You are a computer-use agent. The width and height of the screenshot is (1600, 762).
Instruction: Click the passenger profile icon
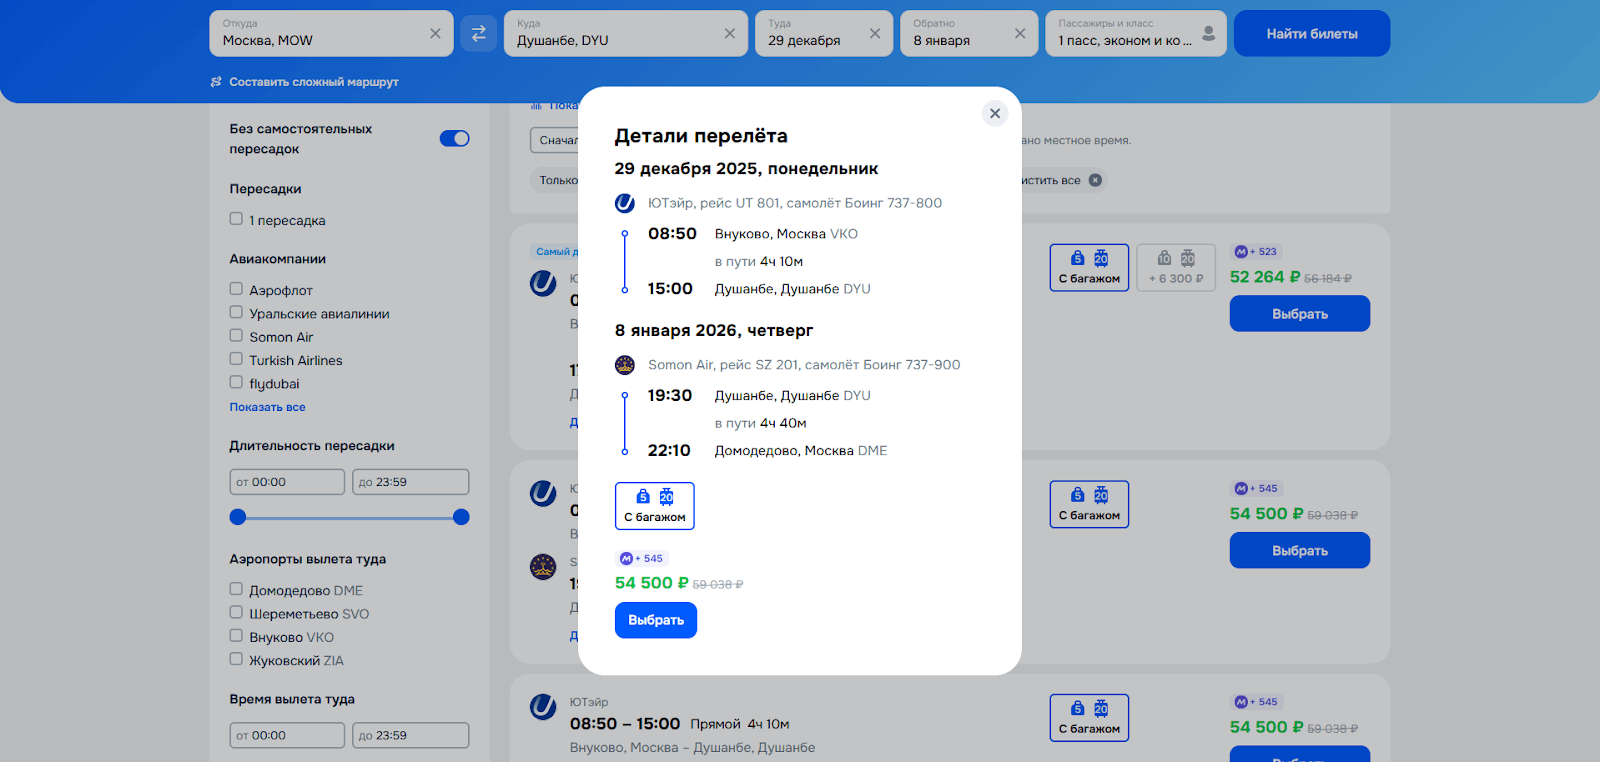click(x=1208, y=33)
